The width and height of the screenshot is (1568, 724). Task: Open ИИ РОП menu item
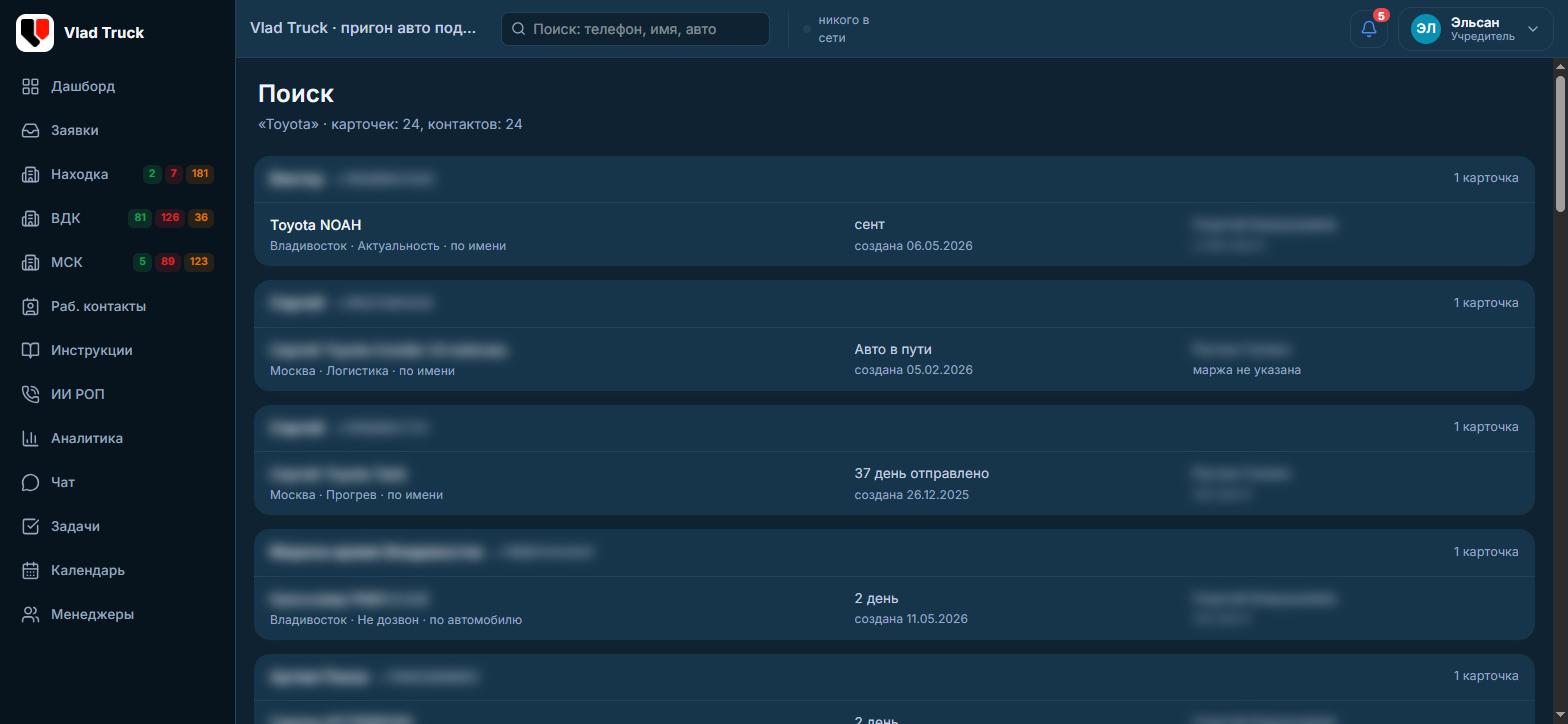(118, 395)
